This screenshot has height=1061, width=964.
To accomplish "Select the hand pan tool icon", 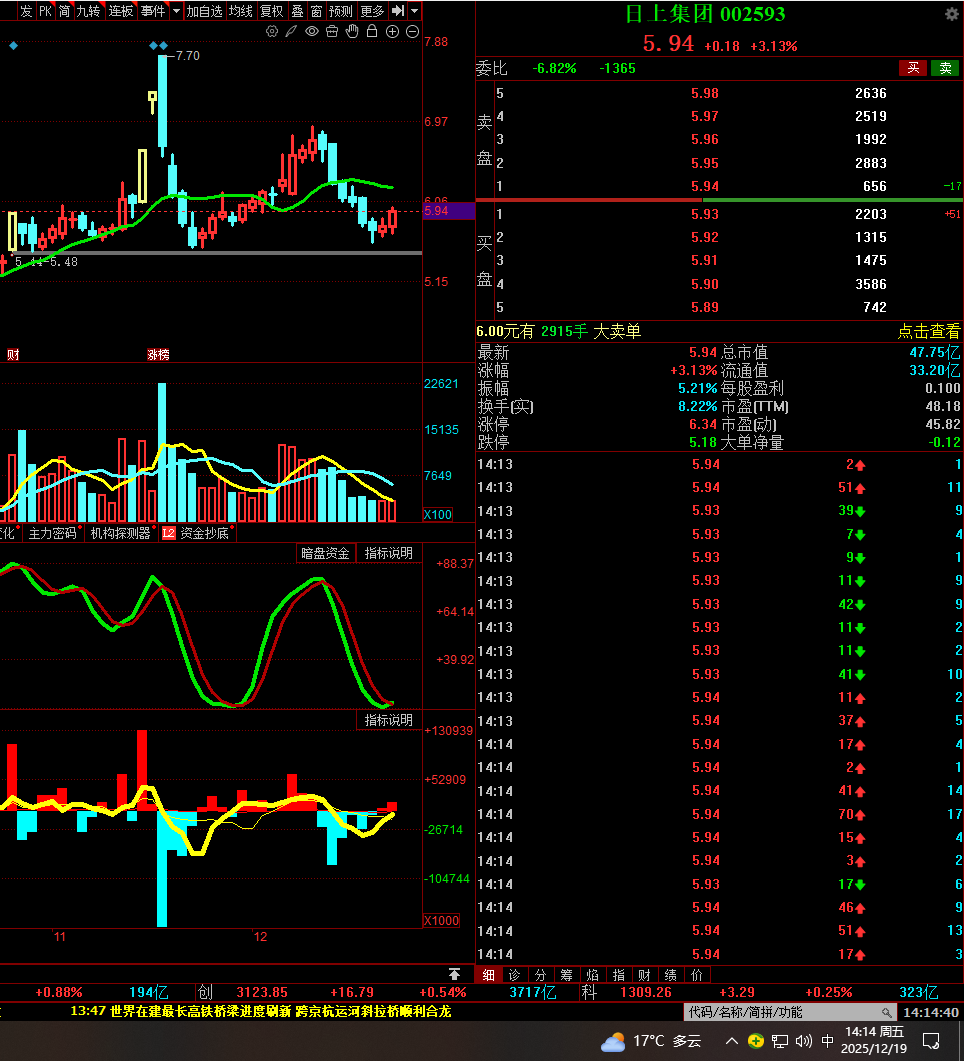I will (x=352, y=32).
